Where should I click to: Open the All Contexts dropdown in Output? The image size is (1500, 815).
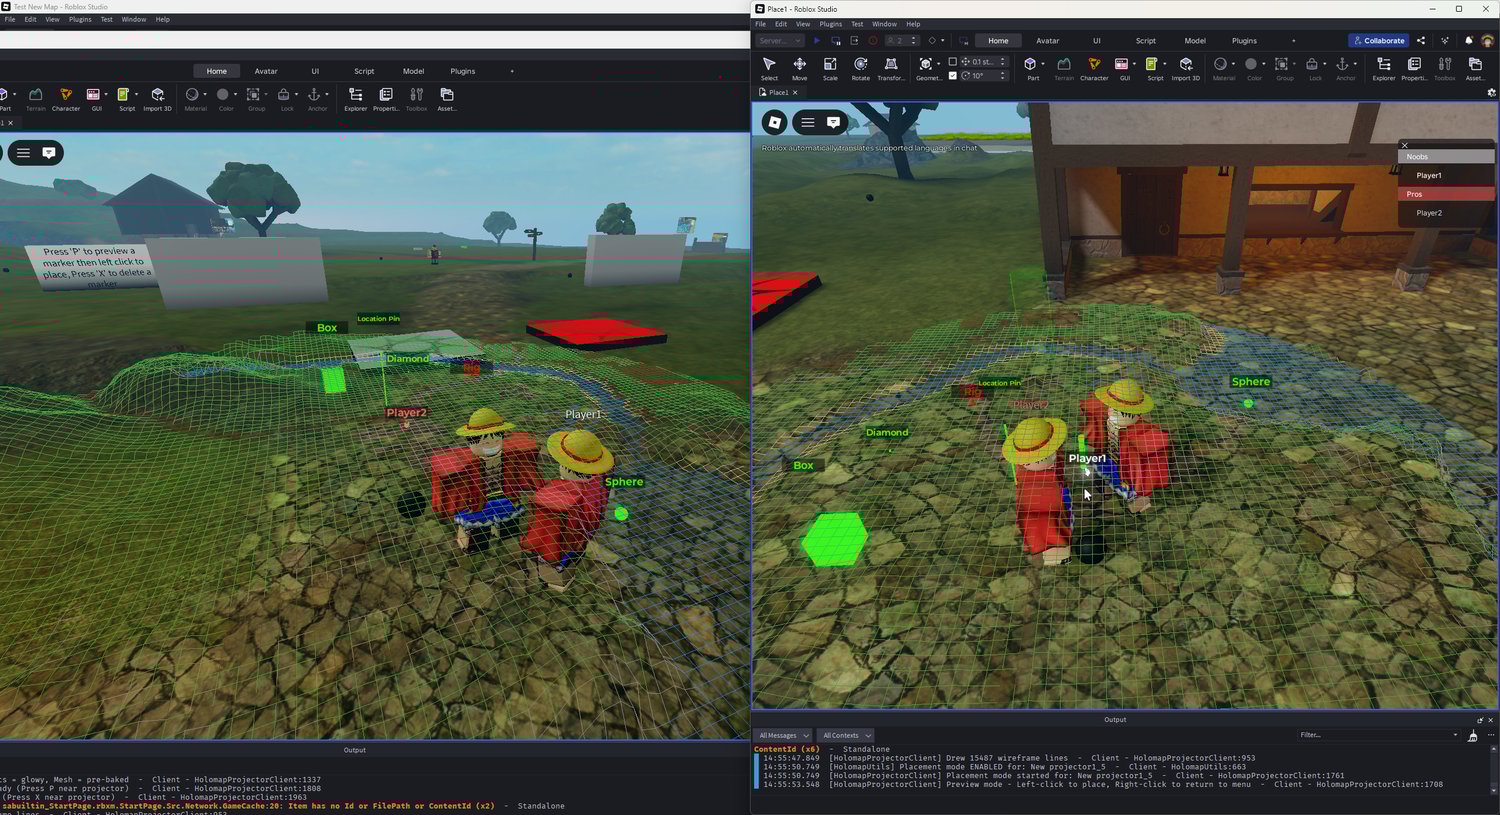(x=846, y=736)
